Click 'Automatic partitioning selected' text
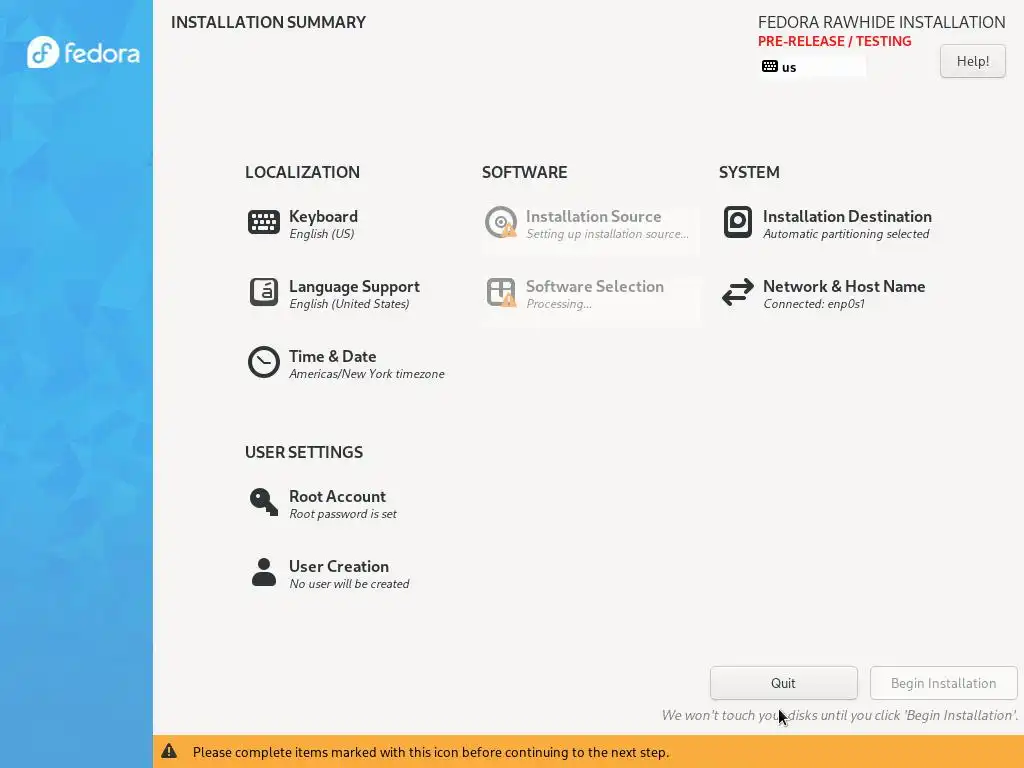1024x768 pixels. [846, 234]
